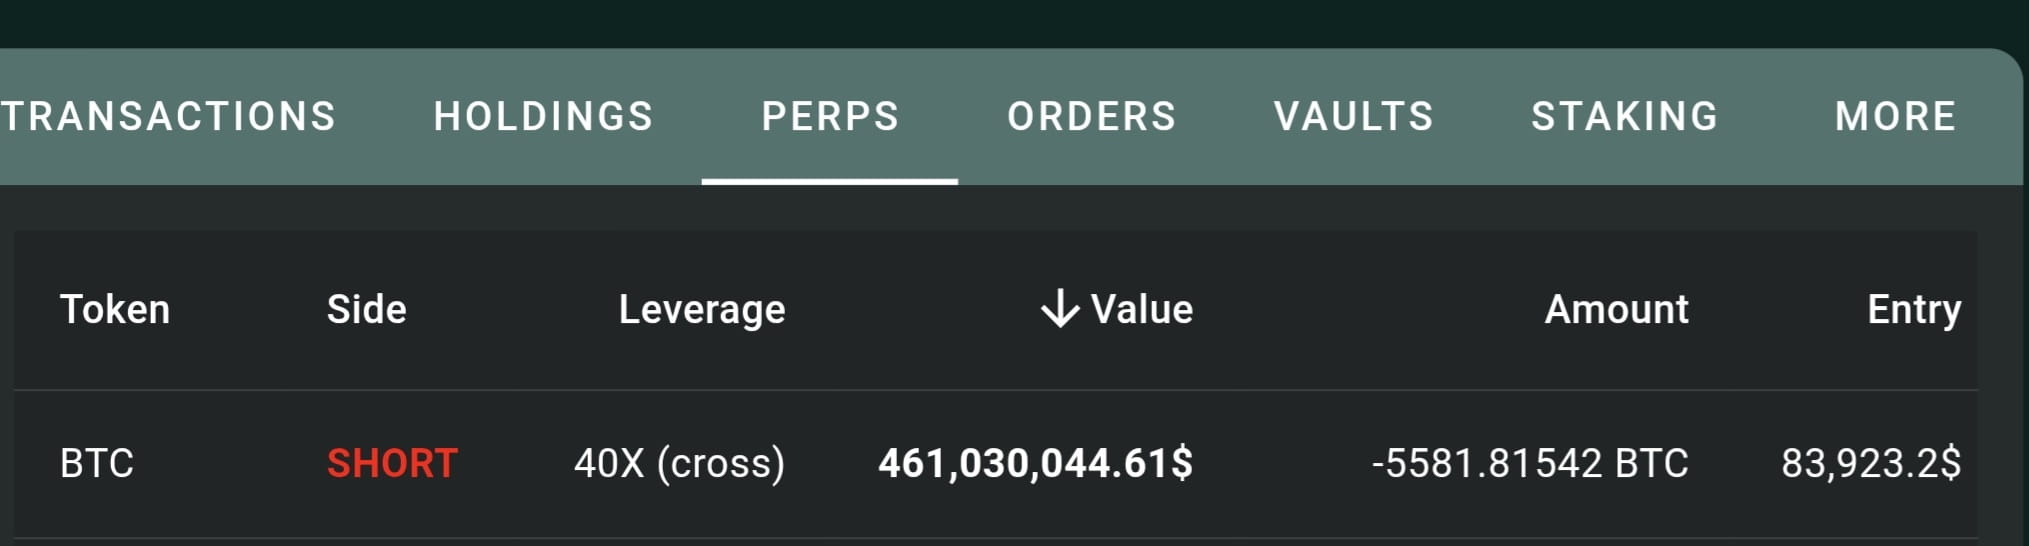Toggle sort arrow beside Value header

point(1060,309)
